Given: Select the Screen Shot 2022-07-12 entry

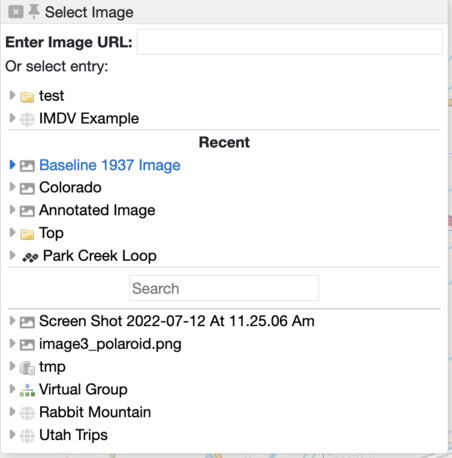Looking at the screenshot, I should pos(177,321).
